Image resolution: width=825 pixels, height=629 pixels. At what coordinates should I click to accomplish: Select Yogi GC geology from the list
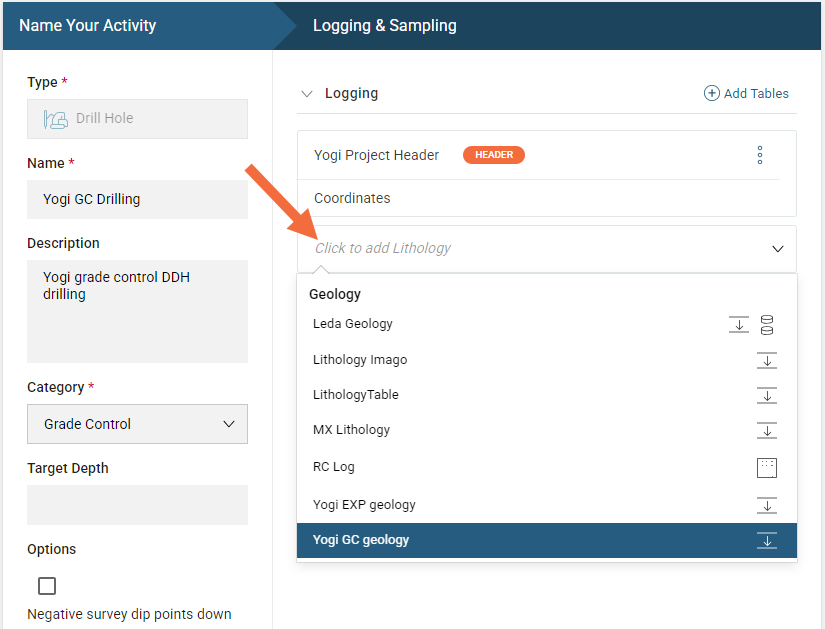(361, 540)
